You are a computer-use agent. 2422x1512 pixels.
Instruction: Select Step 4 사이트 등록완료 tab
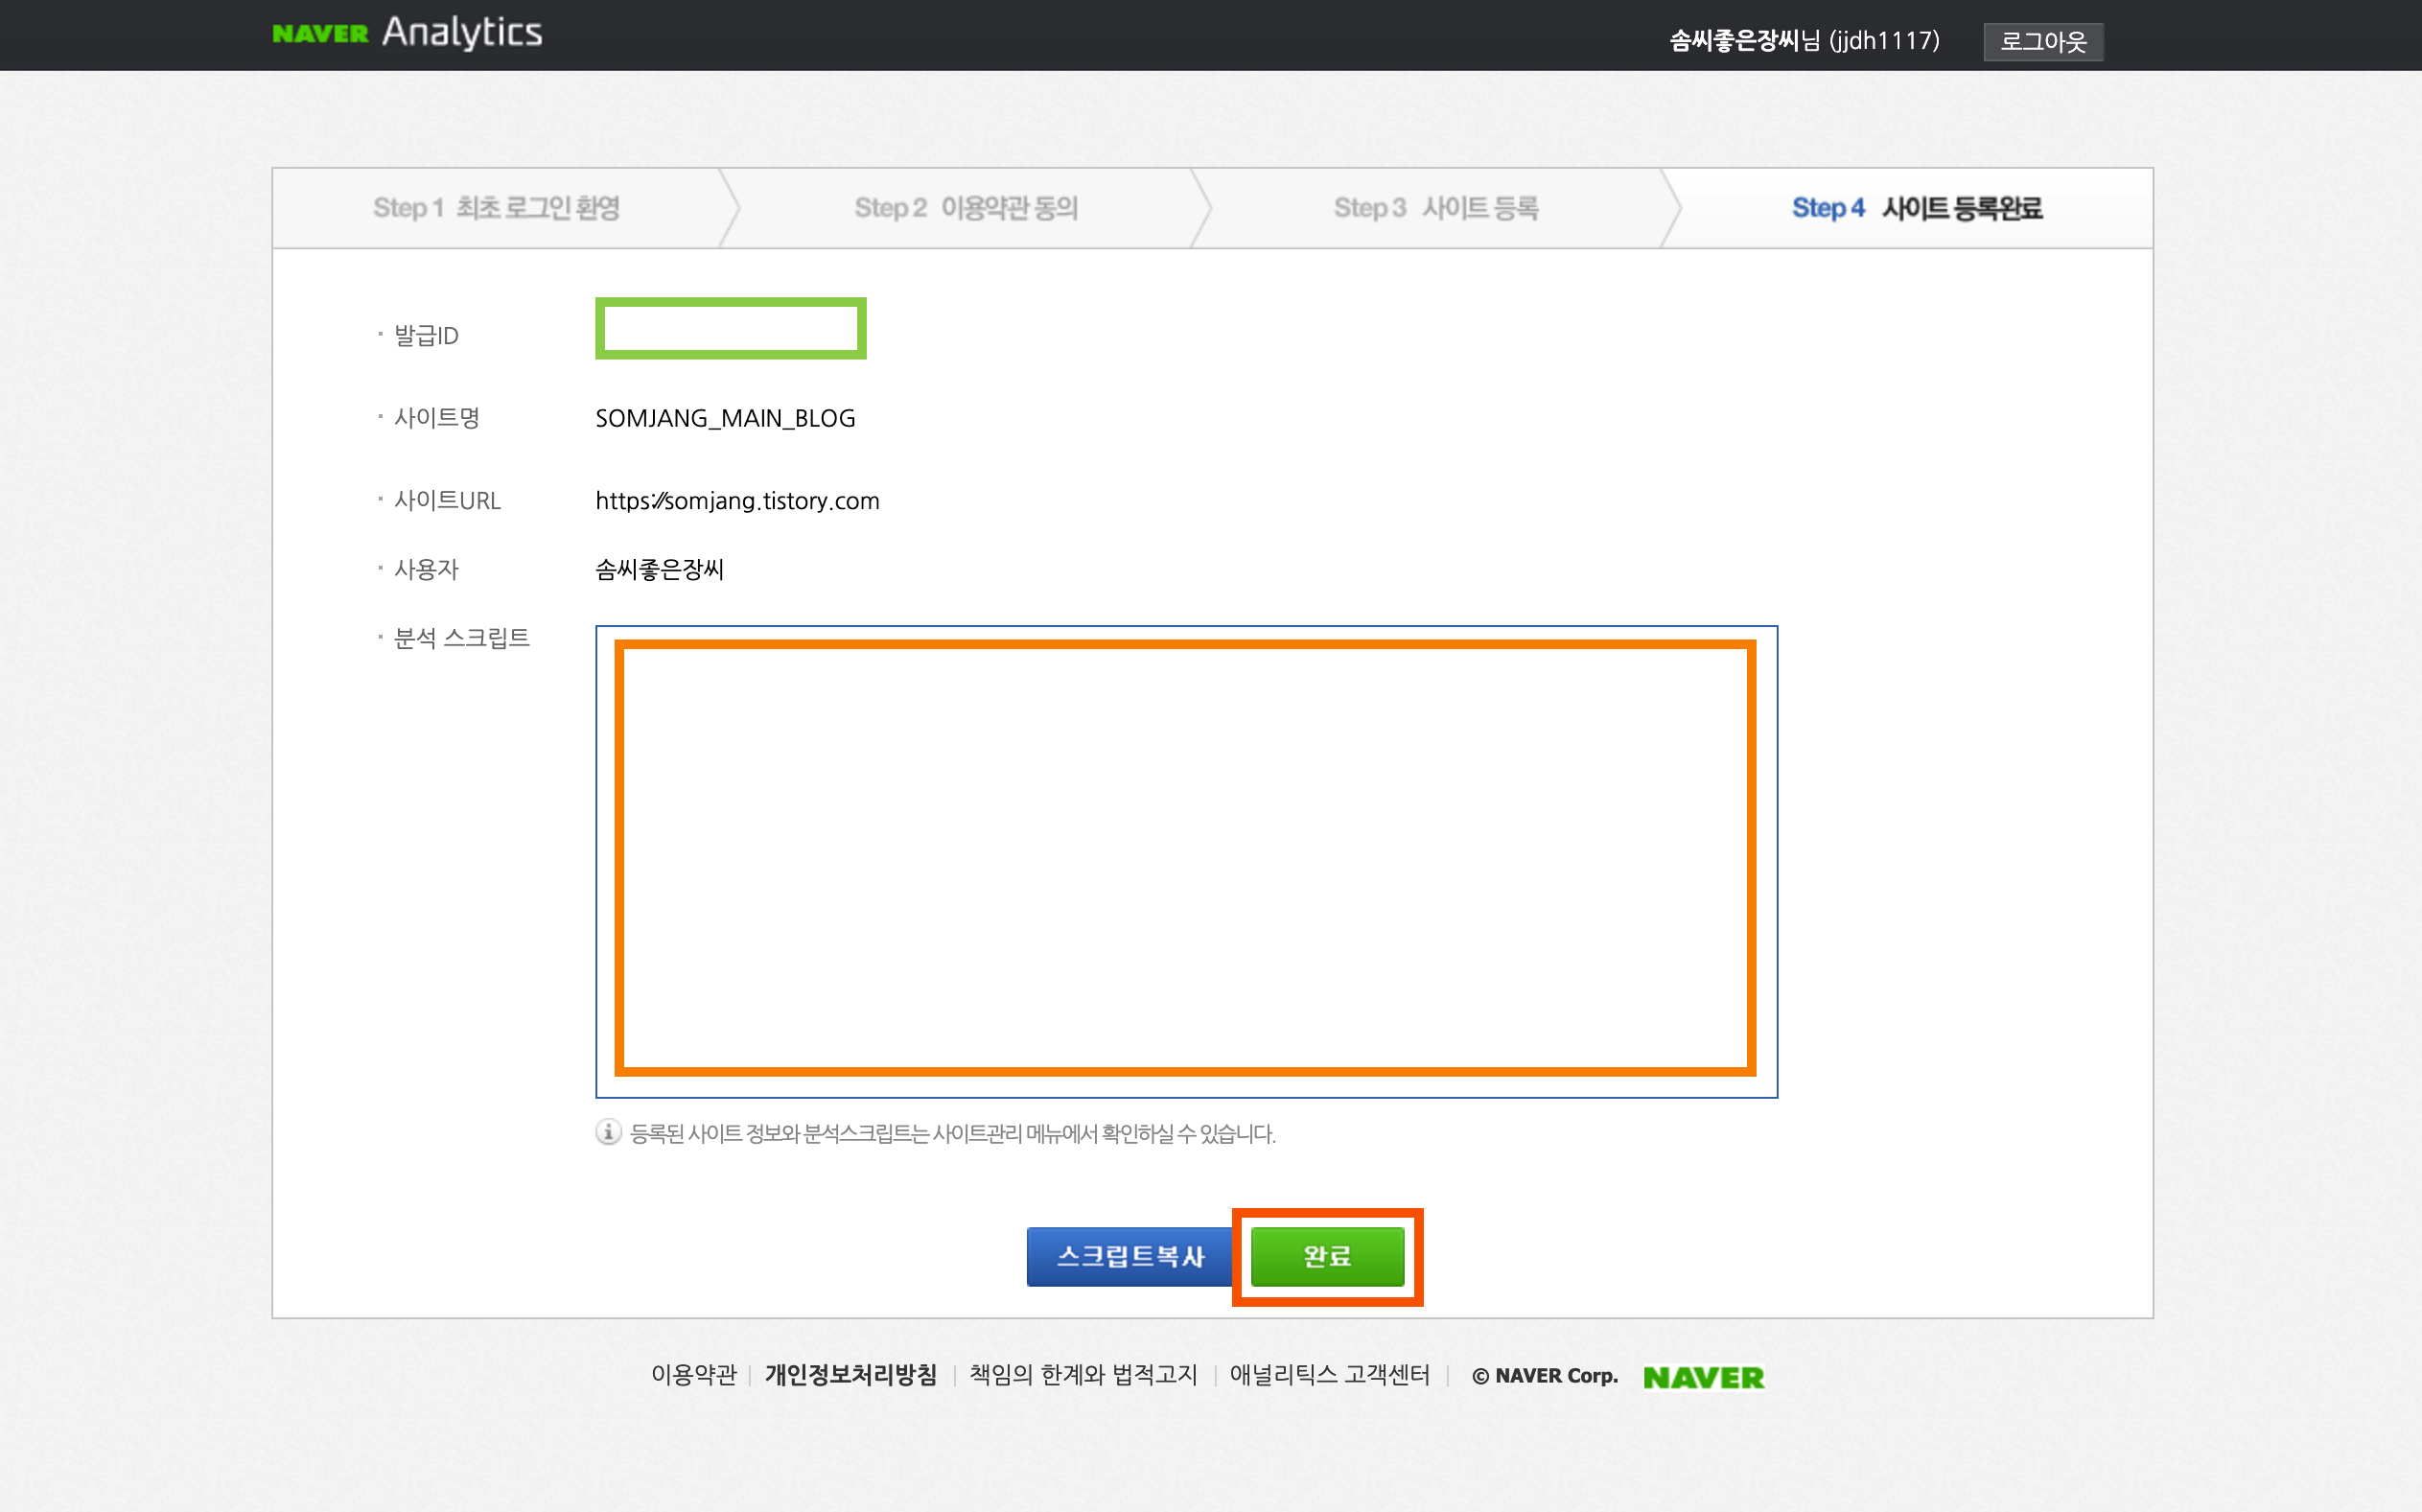(1917, 208)
